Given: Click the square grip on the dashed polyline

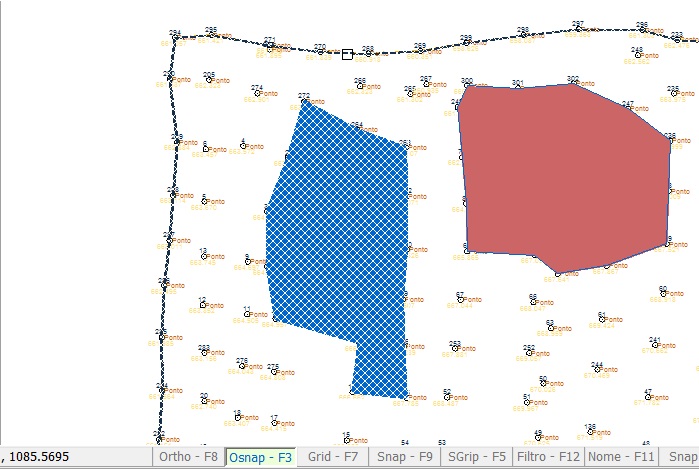Looking at the screenshot, I should tap(347, 54).
